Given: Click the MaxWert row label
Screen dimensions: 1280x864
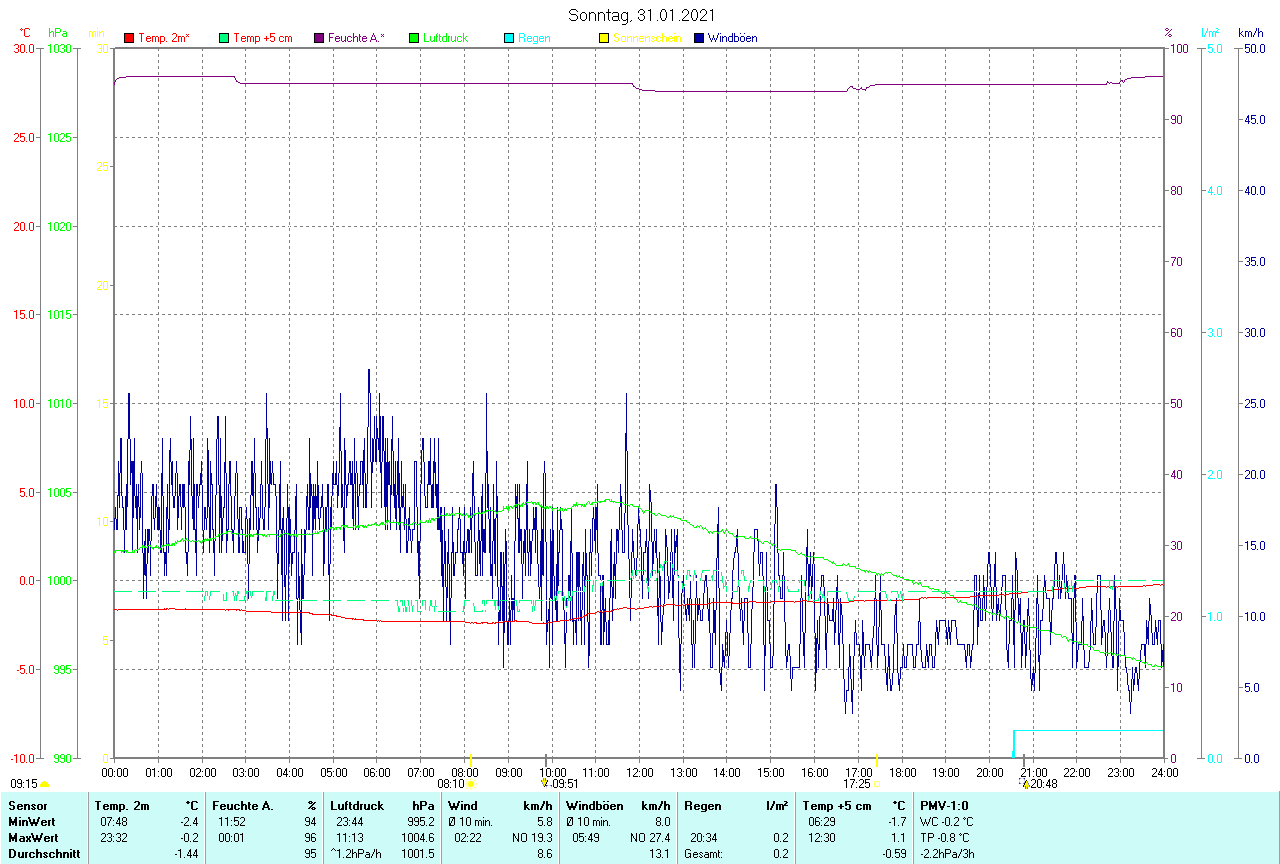Looking at the screenshot, I should point(33,838).
